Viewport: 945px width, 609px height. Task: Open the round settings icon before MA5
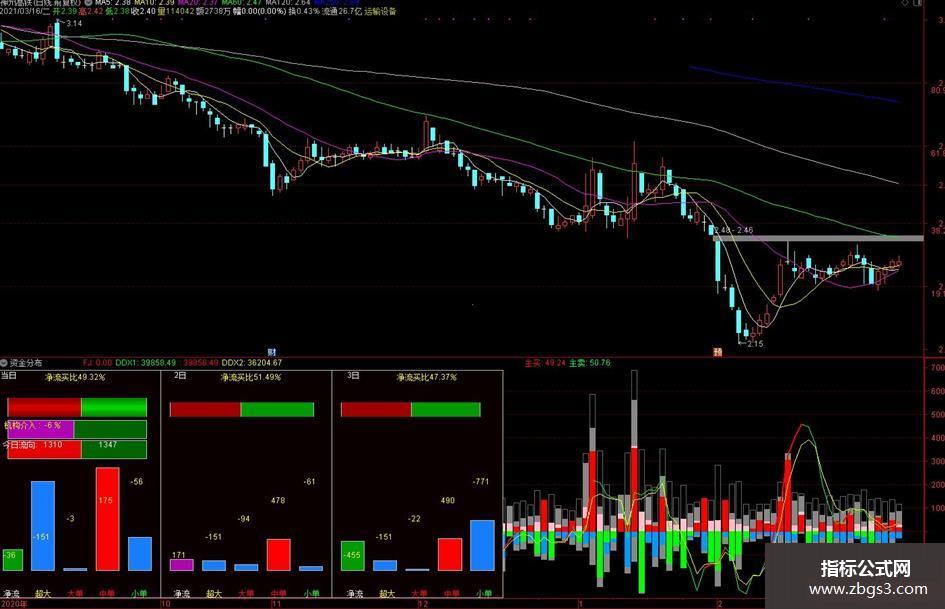88,2
